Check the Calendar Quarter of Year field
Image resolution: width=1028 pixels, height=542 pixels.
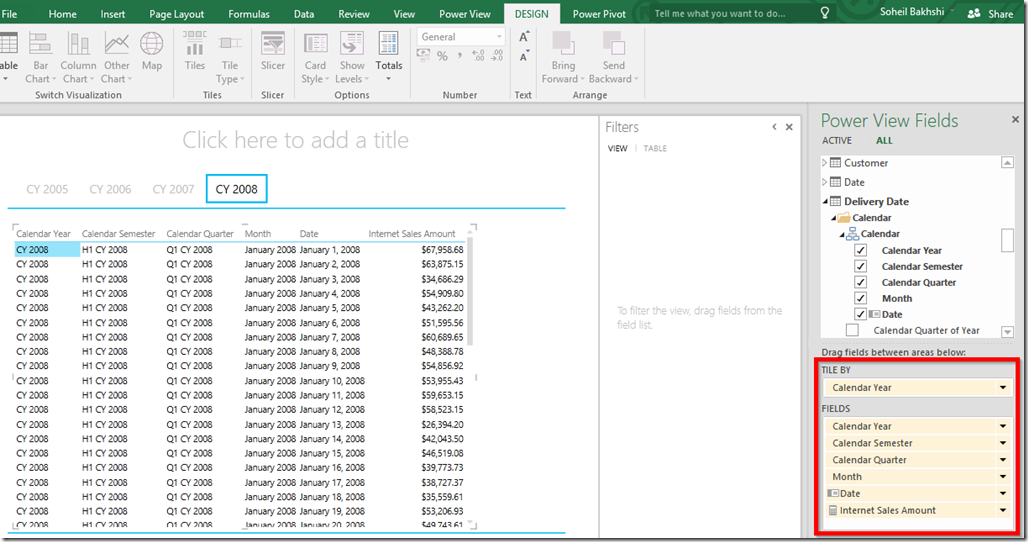(x=852, y=330)
